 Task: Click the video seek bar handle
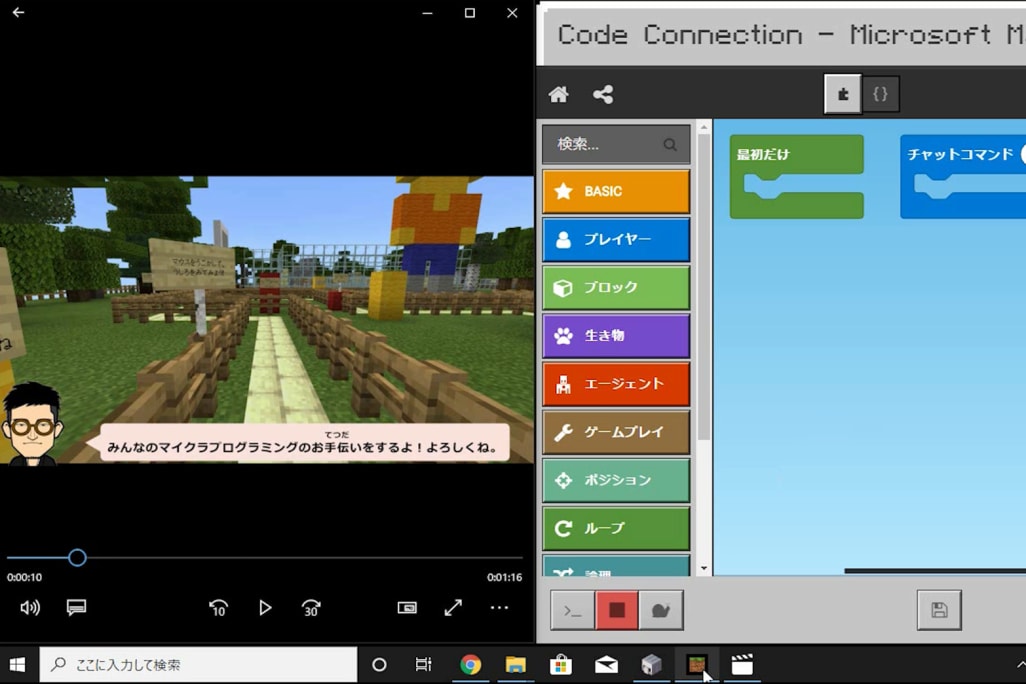[77, 558]
